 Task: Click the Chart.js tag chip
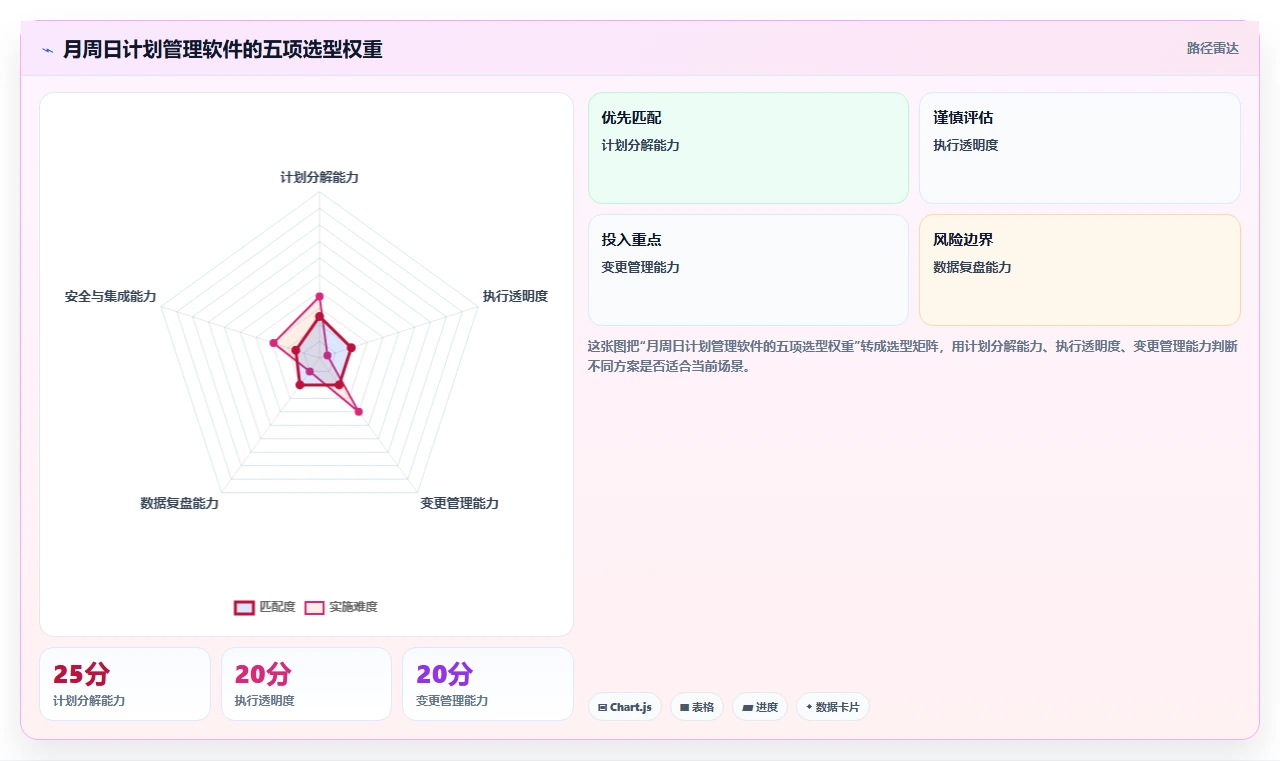tap(624, 707)
